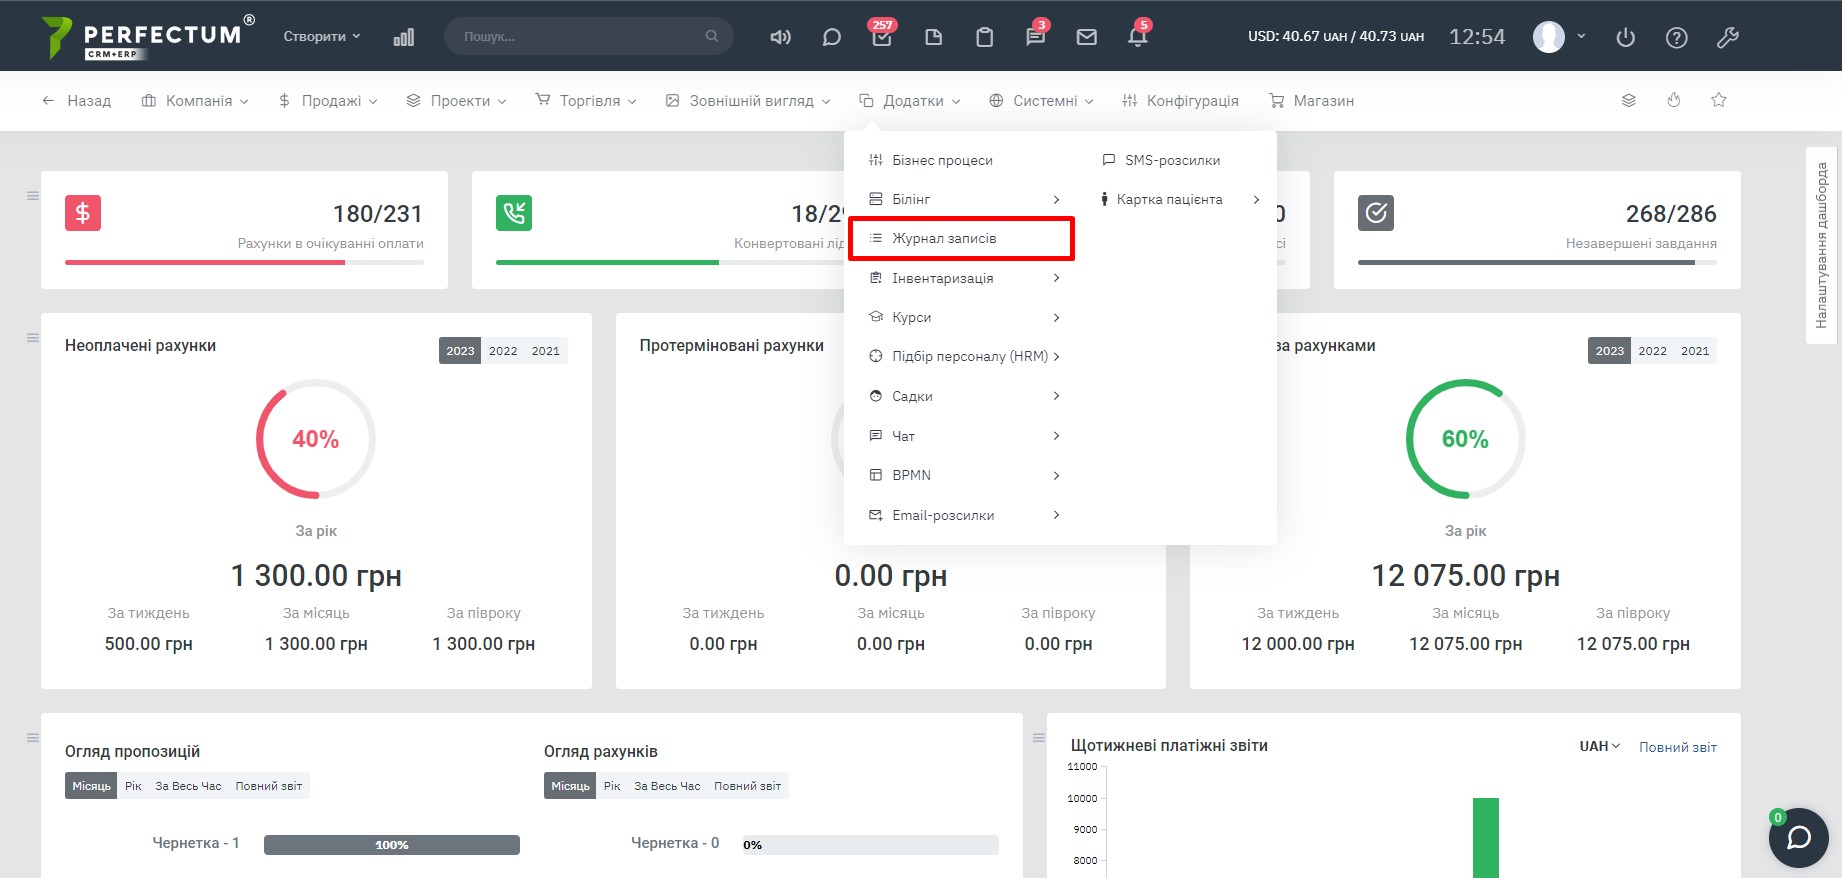Click the star favorites icon
Viewport: 1842px width, 878px height.
coord(1718,100)
